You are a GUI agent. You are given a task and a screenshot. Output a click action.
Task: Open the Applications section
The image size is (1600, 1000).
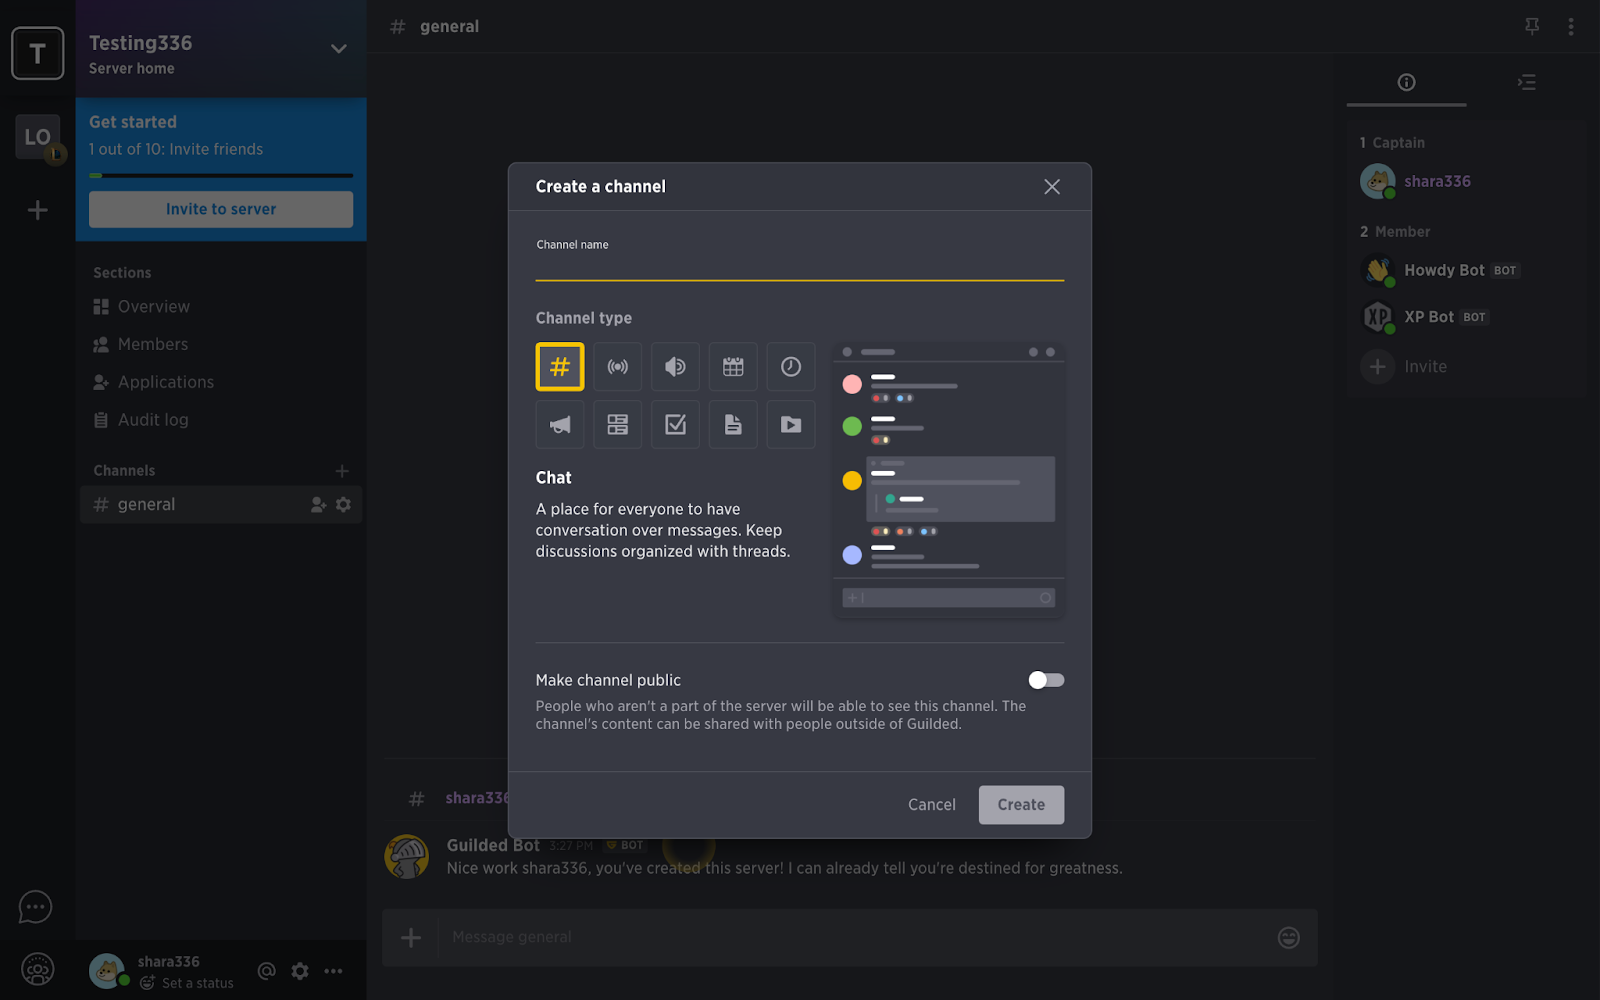(153, 382)
